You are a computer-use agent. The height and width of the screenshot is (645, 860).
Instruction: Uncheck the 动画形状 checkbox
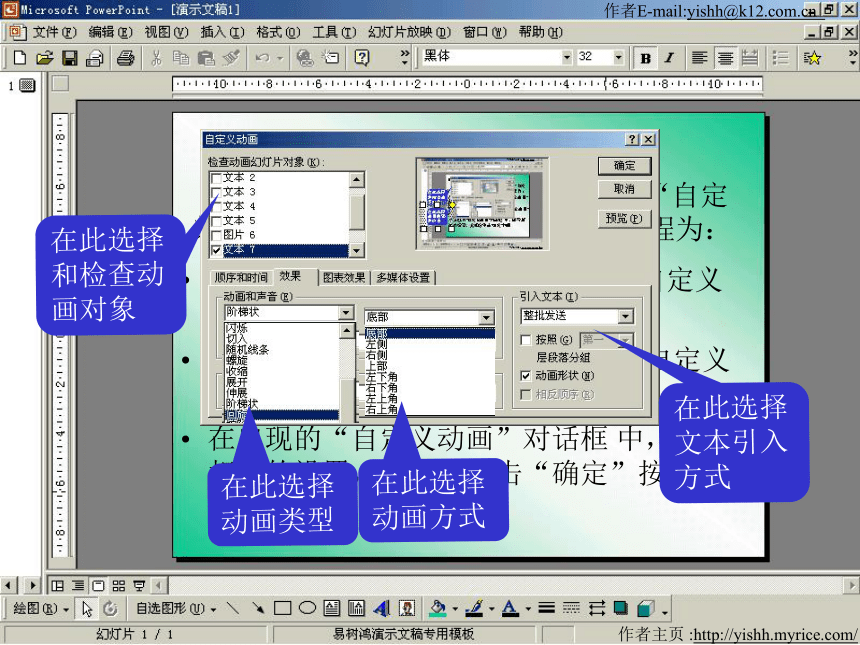pyautogui.click(x=525, y=376)
